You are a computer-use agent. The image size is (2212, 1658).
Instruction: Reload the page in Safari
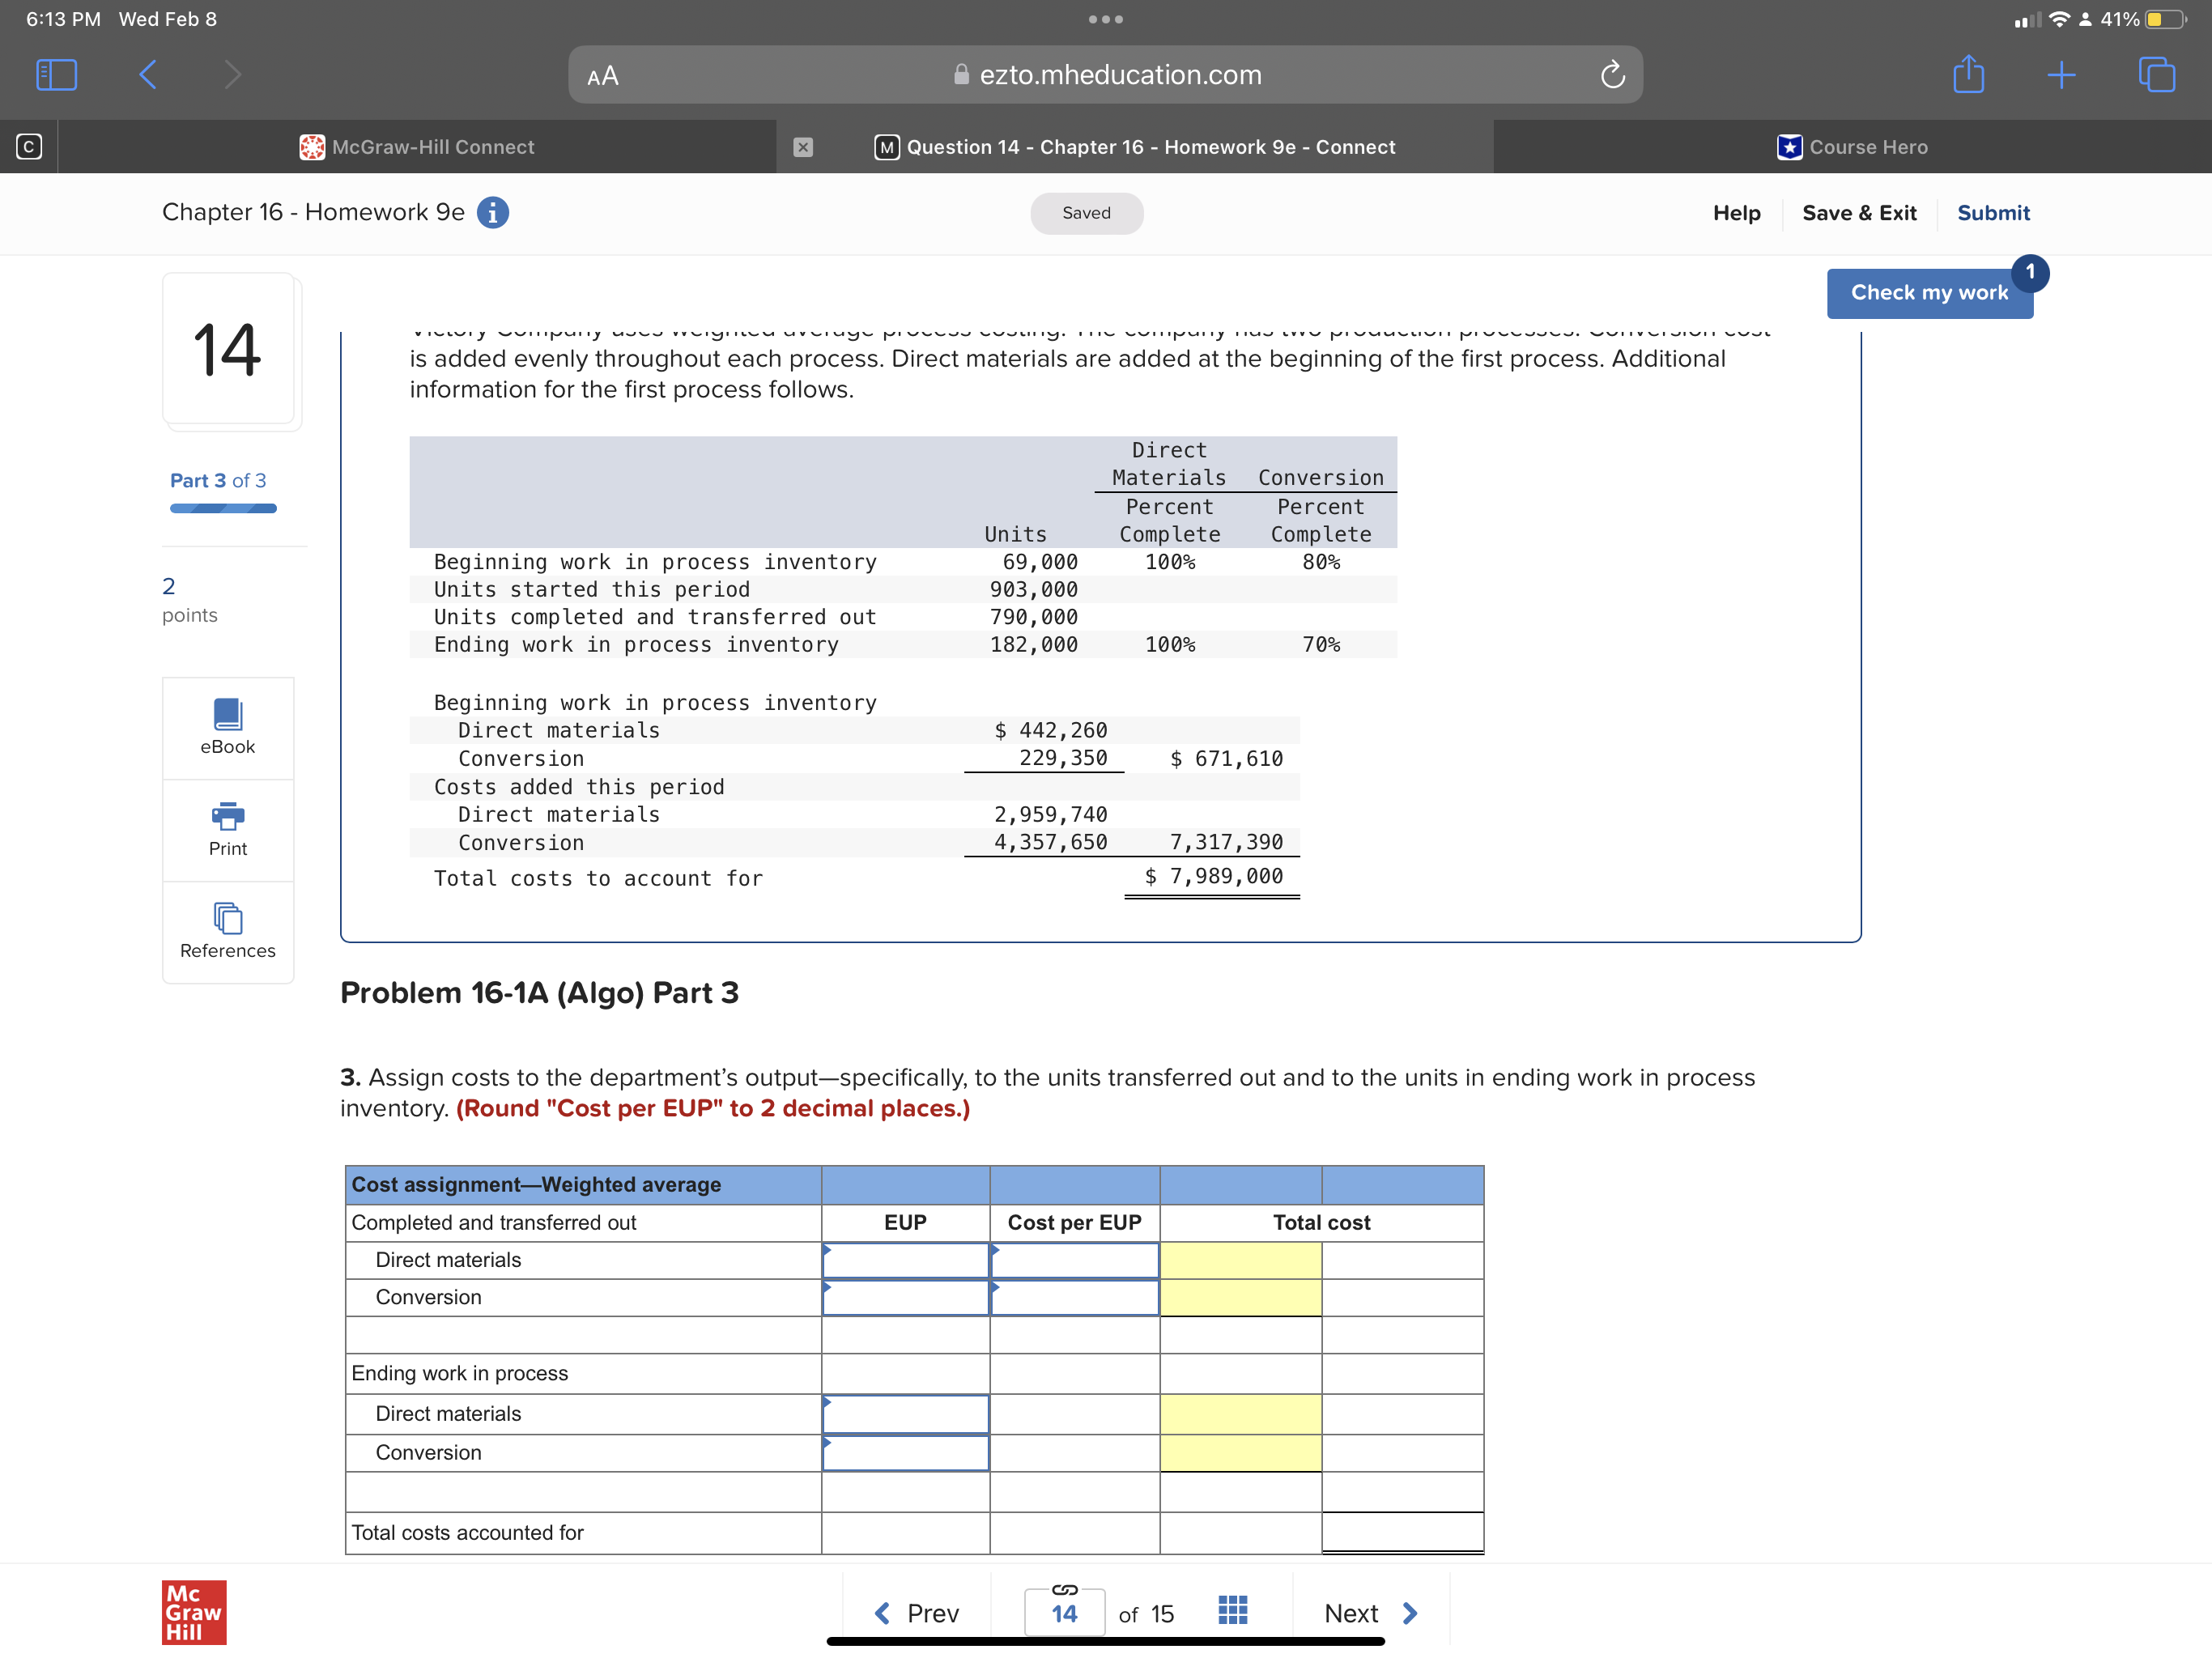[1612, 74]
